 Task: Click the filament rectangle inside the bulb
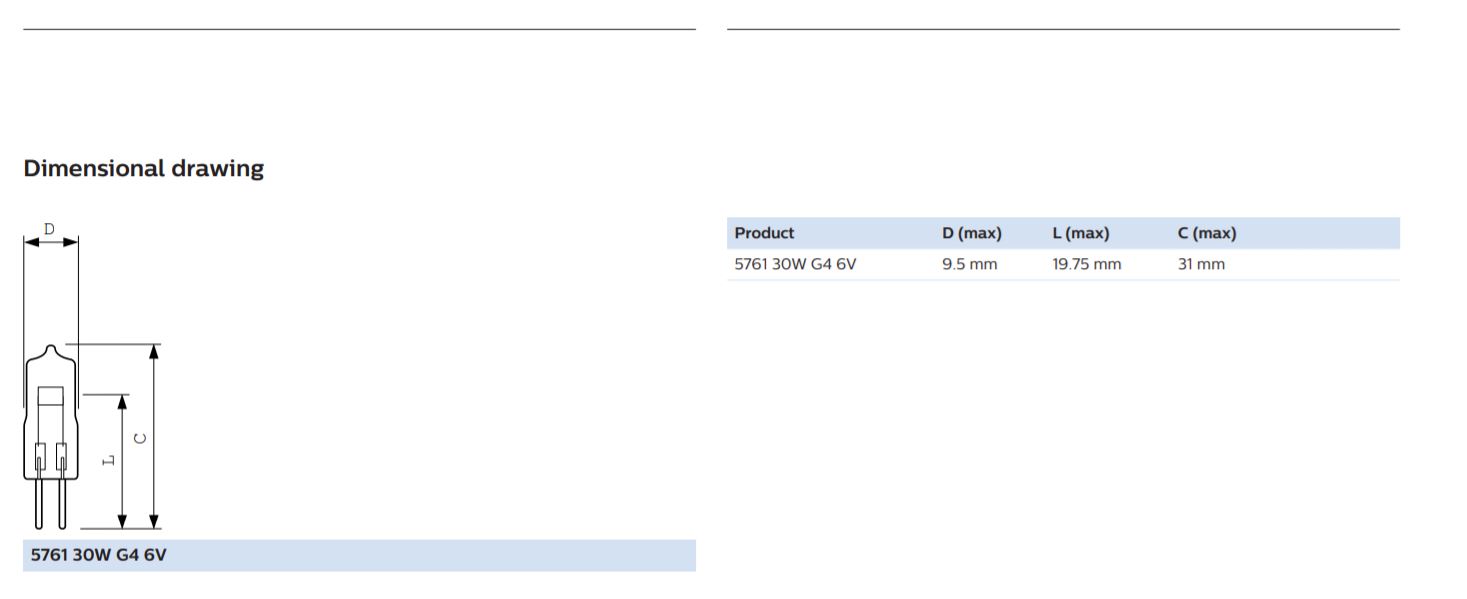(50, 395)
